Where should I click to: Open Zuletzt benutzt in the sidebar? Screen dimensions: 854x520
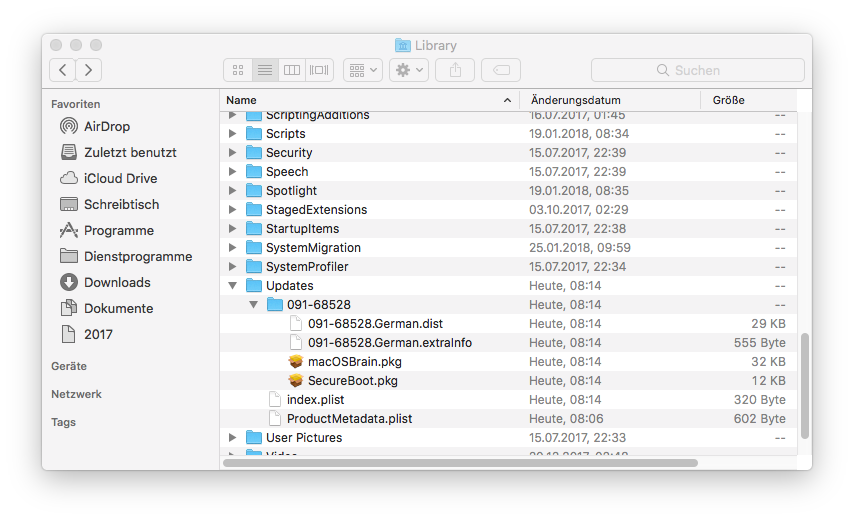[119, 152]
